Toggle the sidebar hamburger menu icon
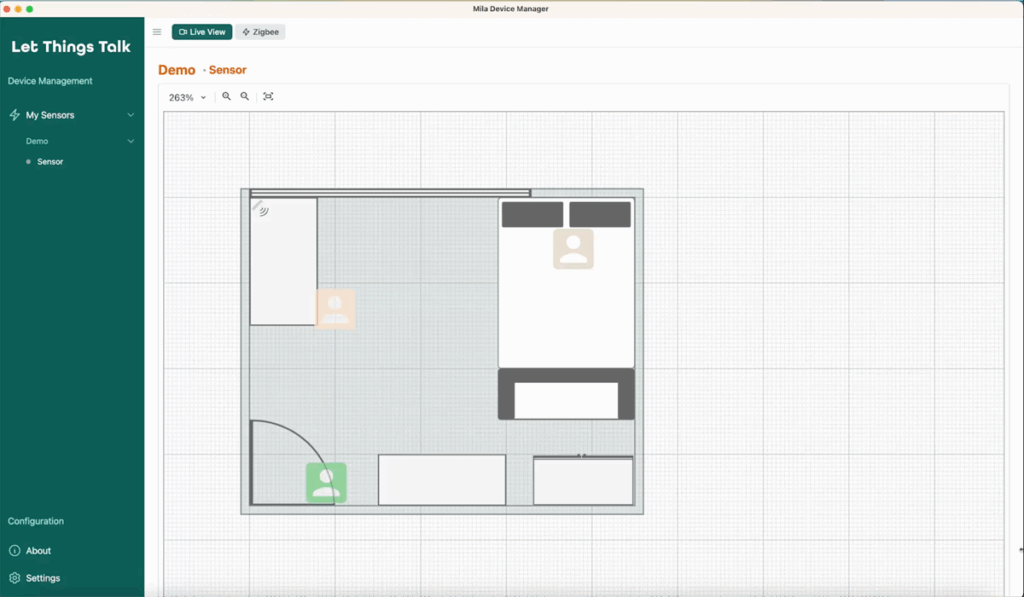Viewport: 1024px width, 597px height. click(x=157, y=32)
